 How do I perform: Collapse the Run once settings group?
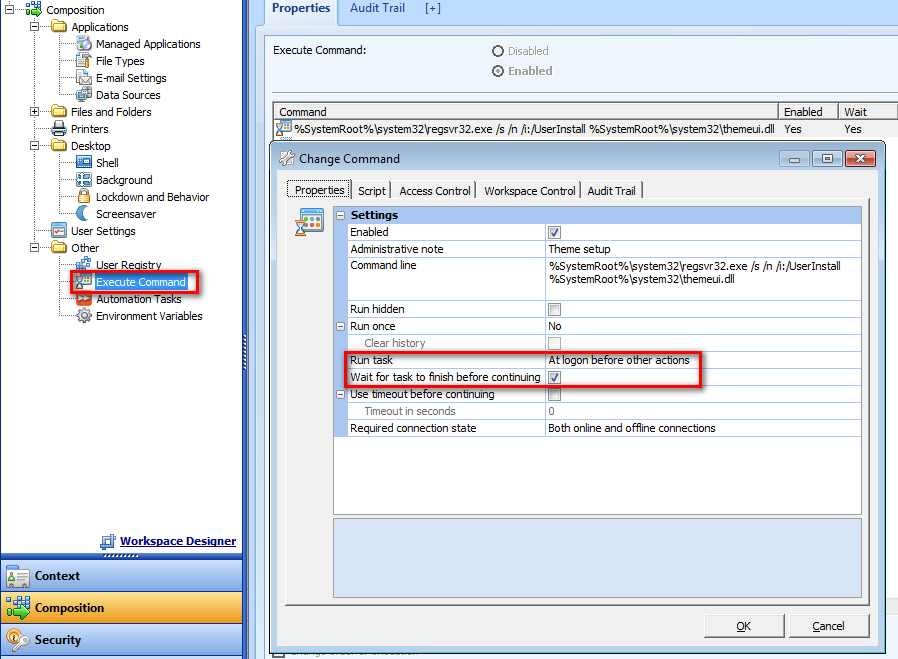(340, 326)
